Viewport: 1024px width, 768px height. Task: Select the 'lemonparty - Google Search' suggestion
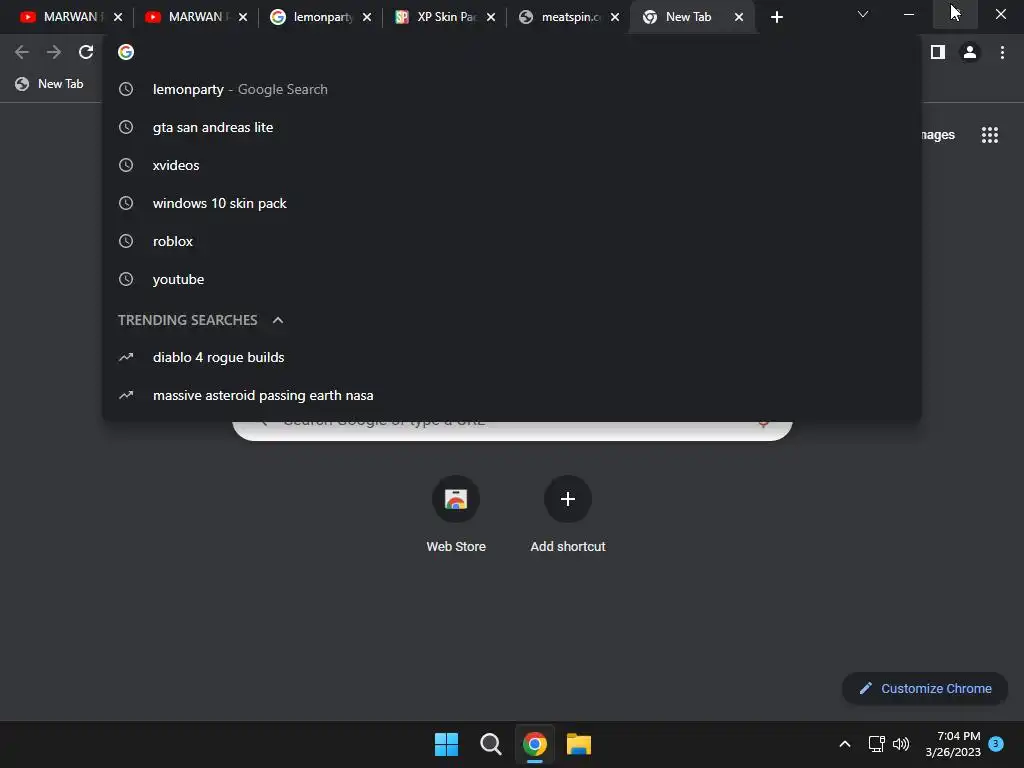pos(512,89)
